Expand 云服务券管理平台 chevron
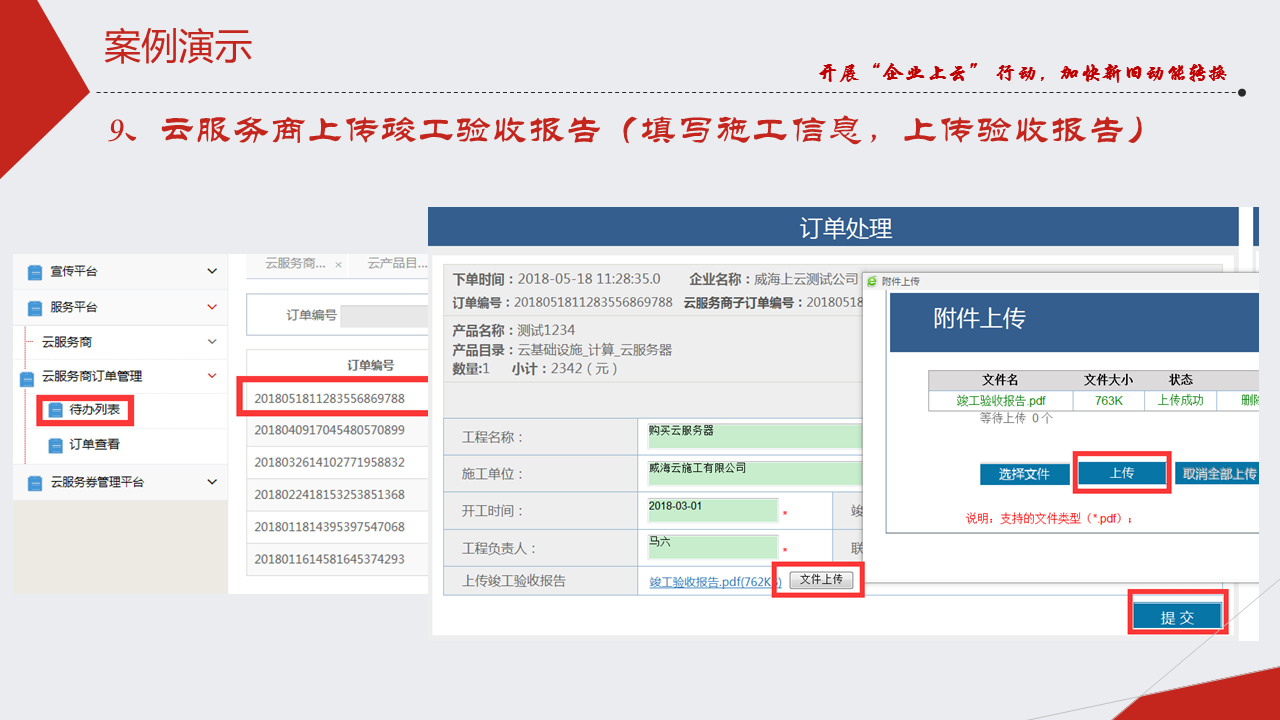1280x720 pixels. (x=212, y=482)
